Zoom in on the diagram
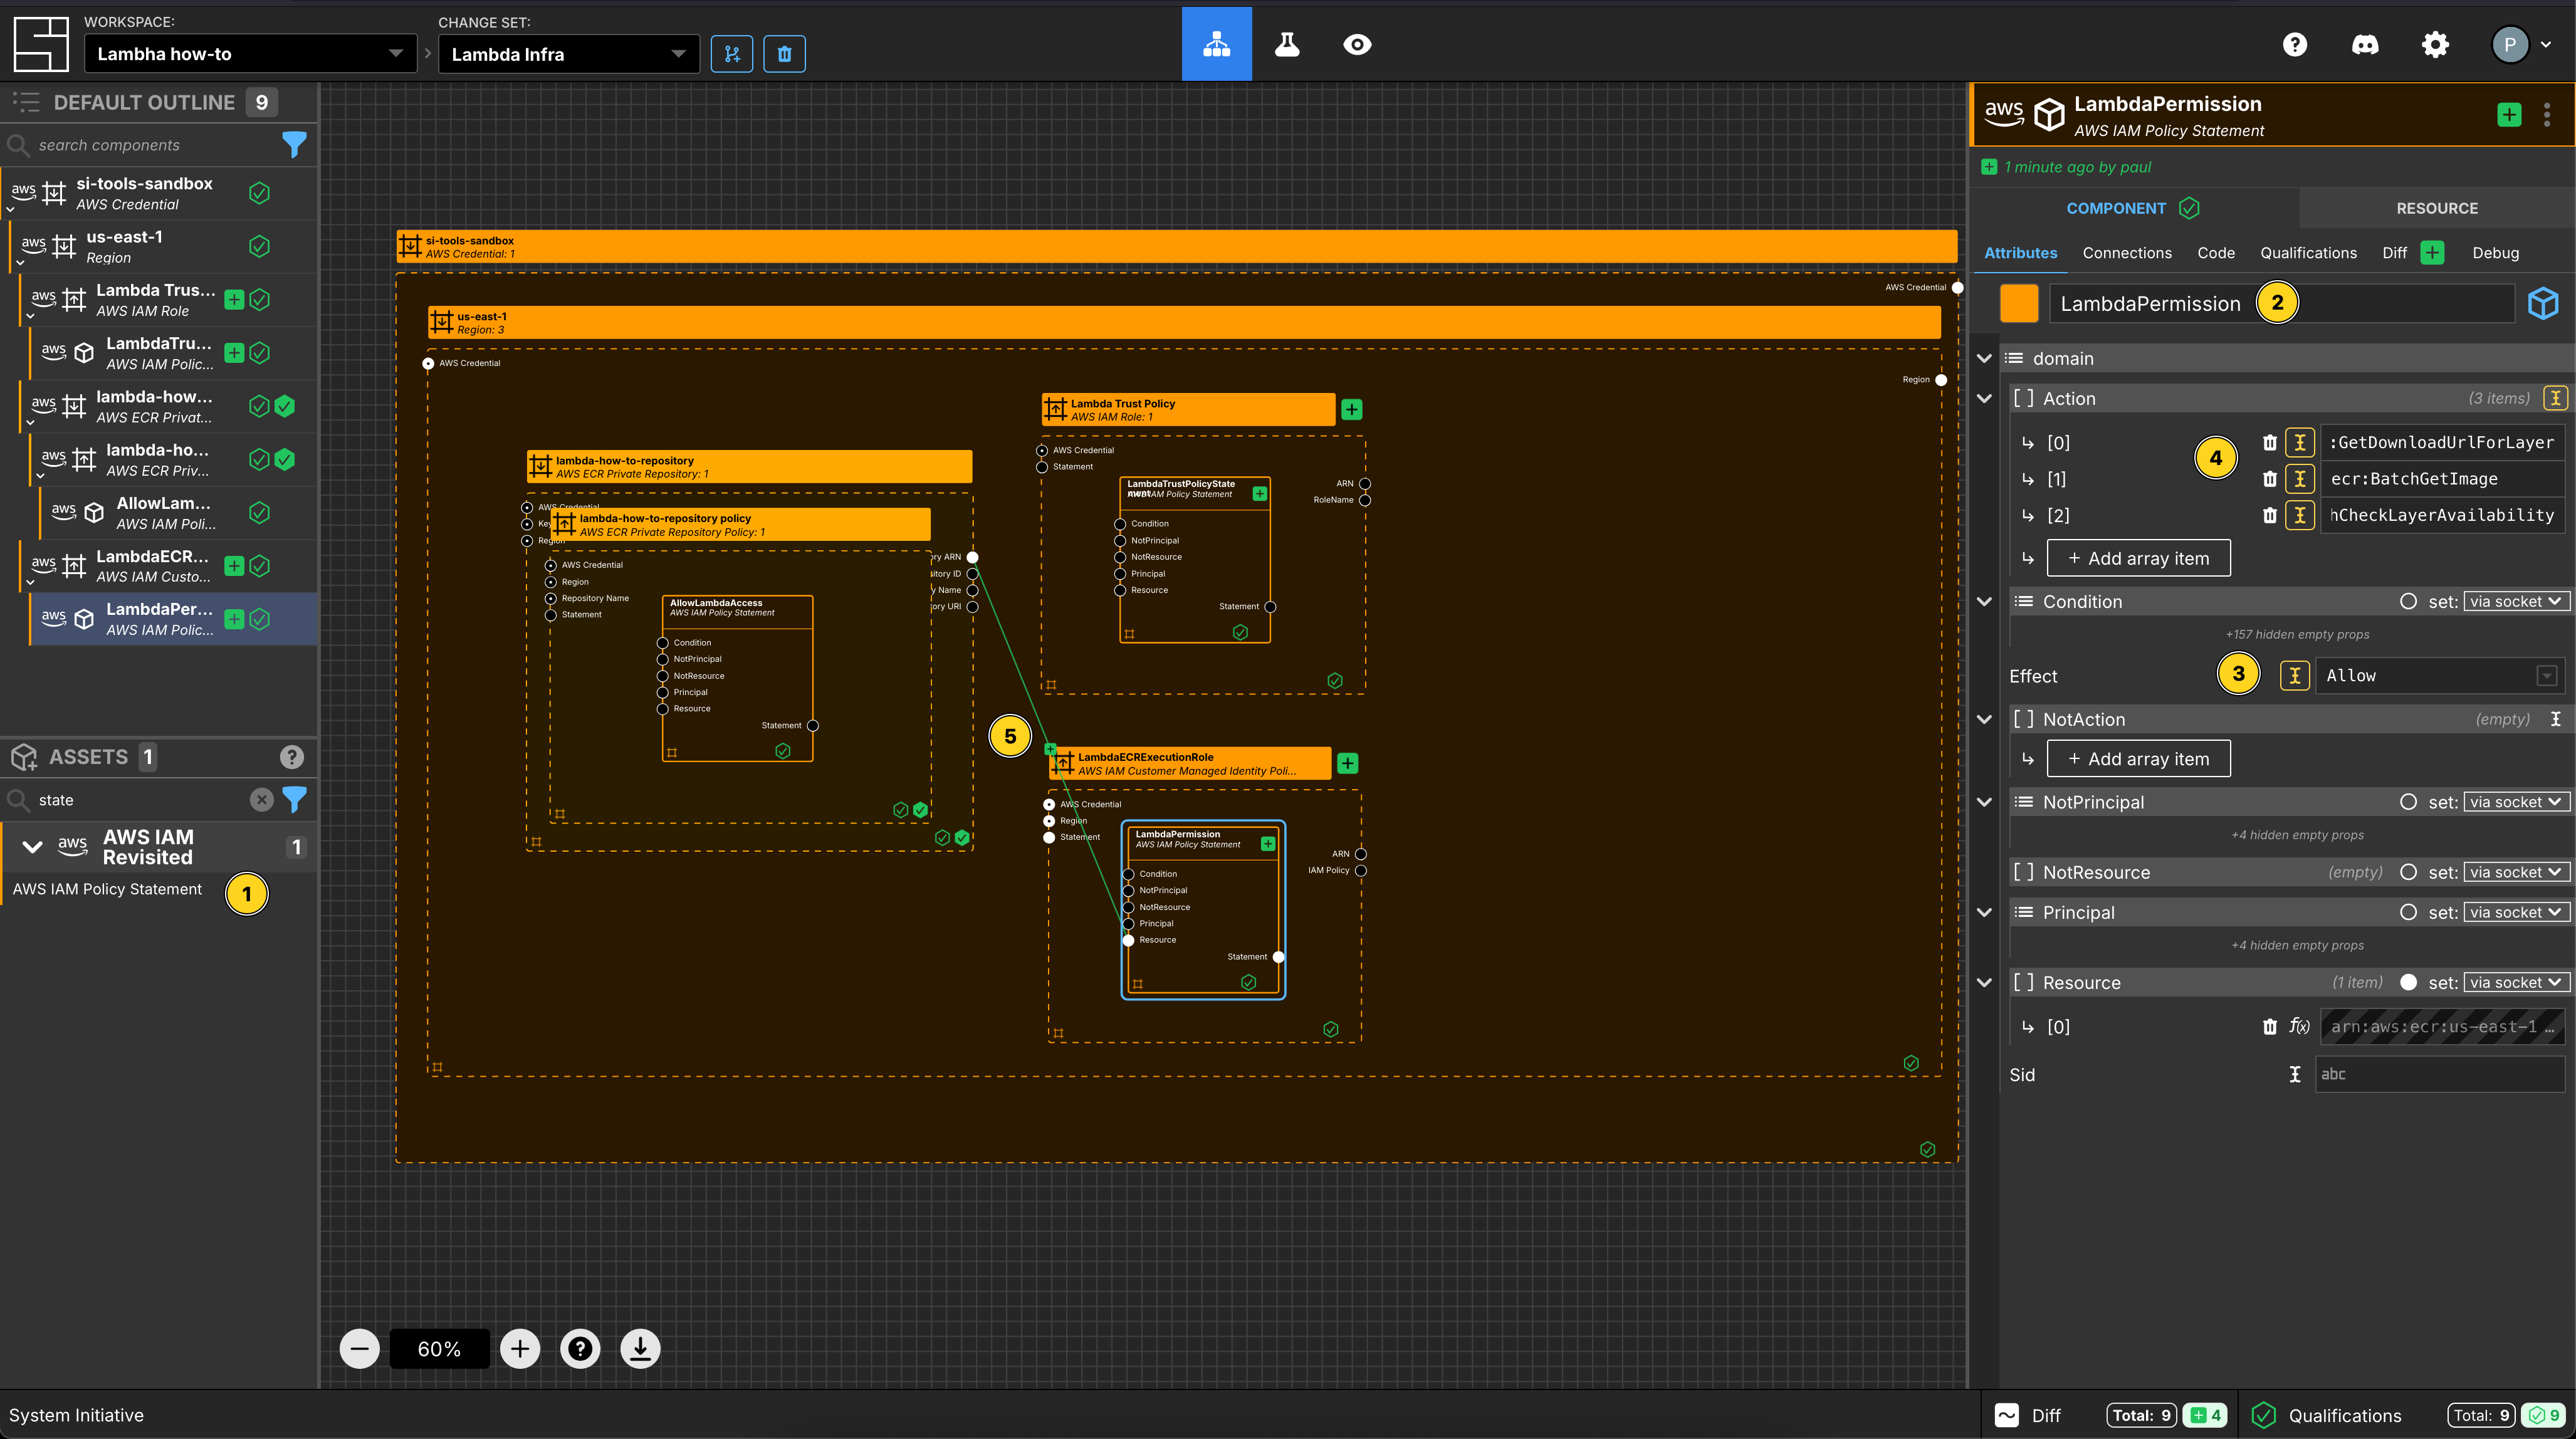 [x=520, y=1349]
